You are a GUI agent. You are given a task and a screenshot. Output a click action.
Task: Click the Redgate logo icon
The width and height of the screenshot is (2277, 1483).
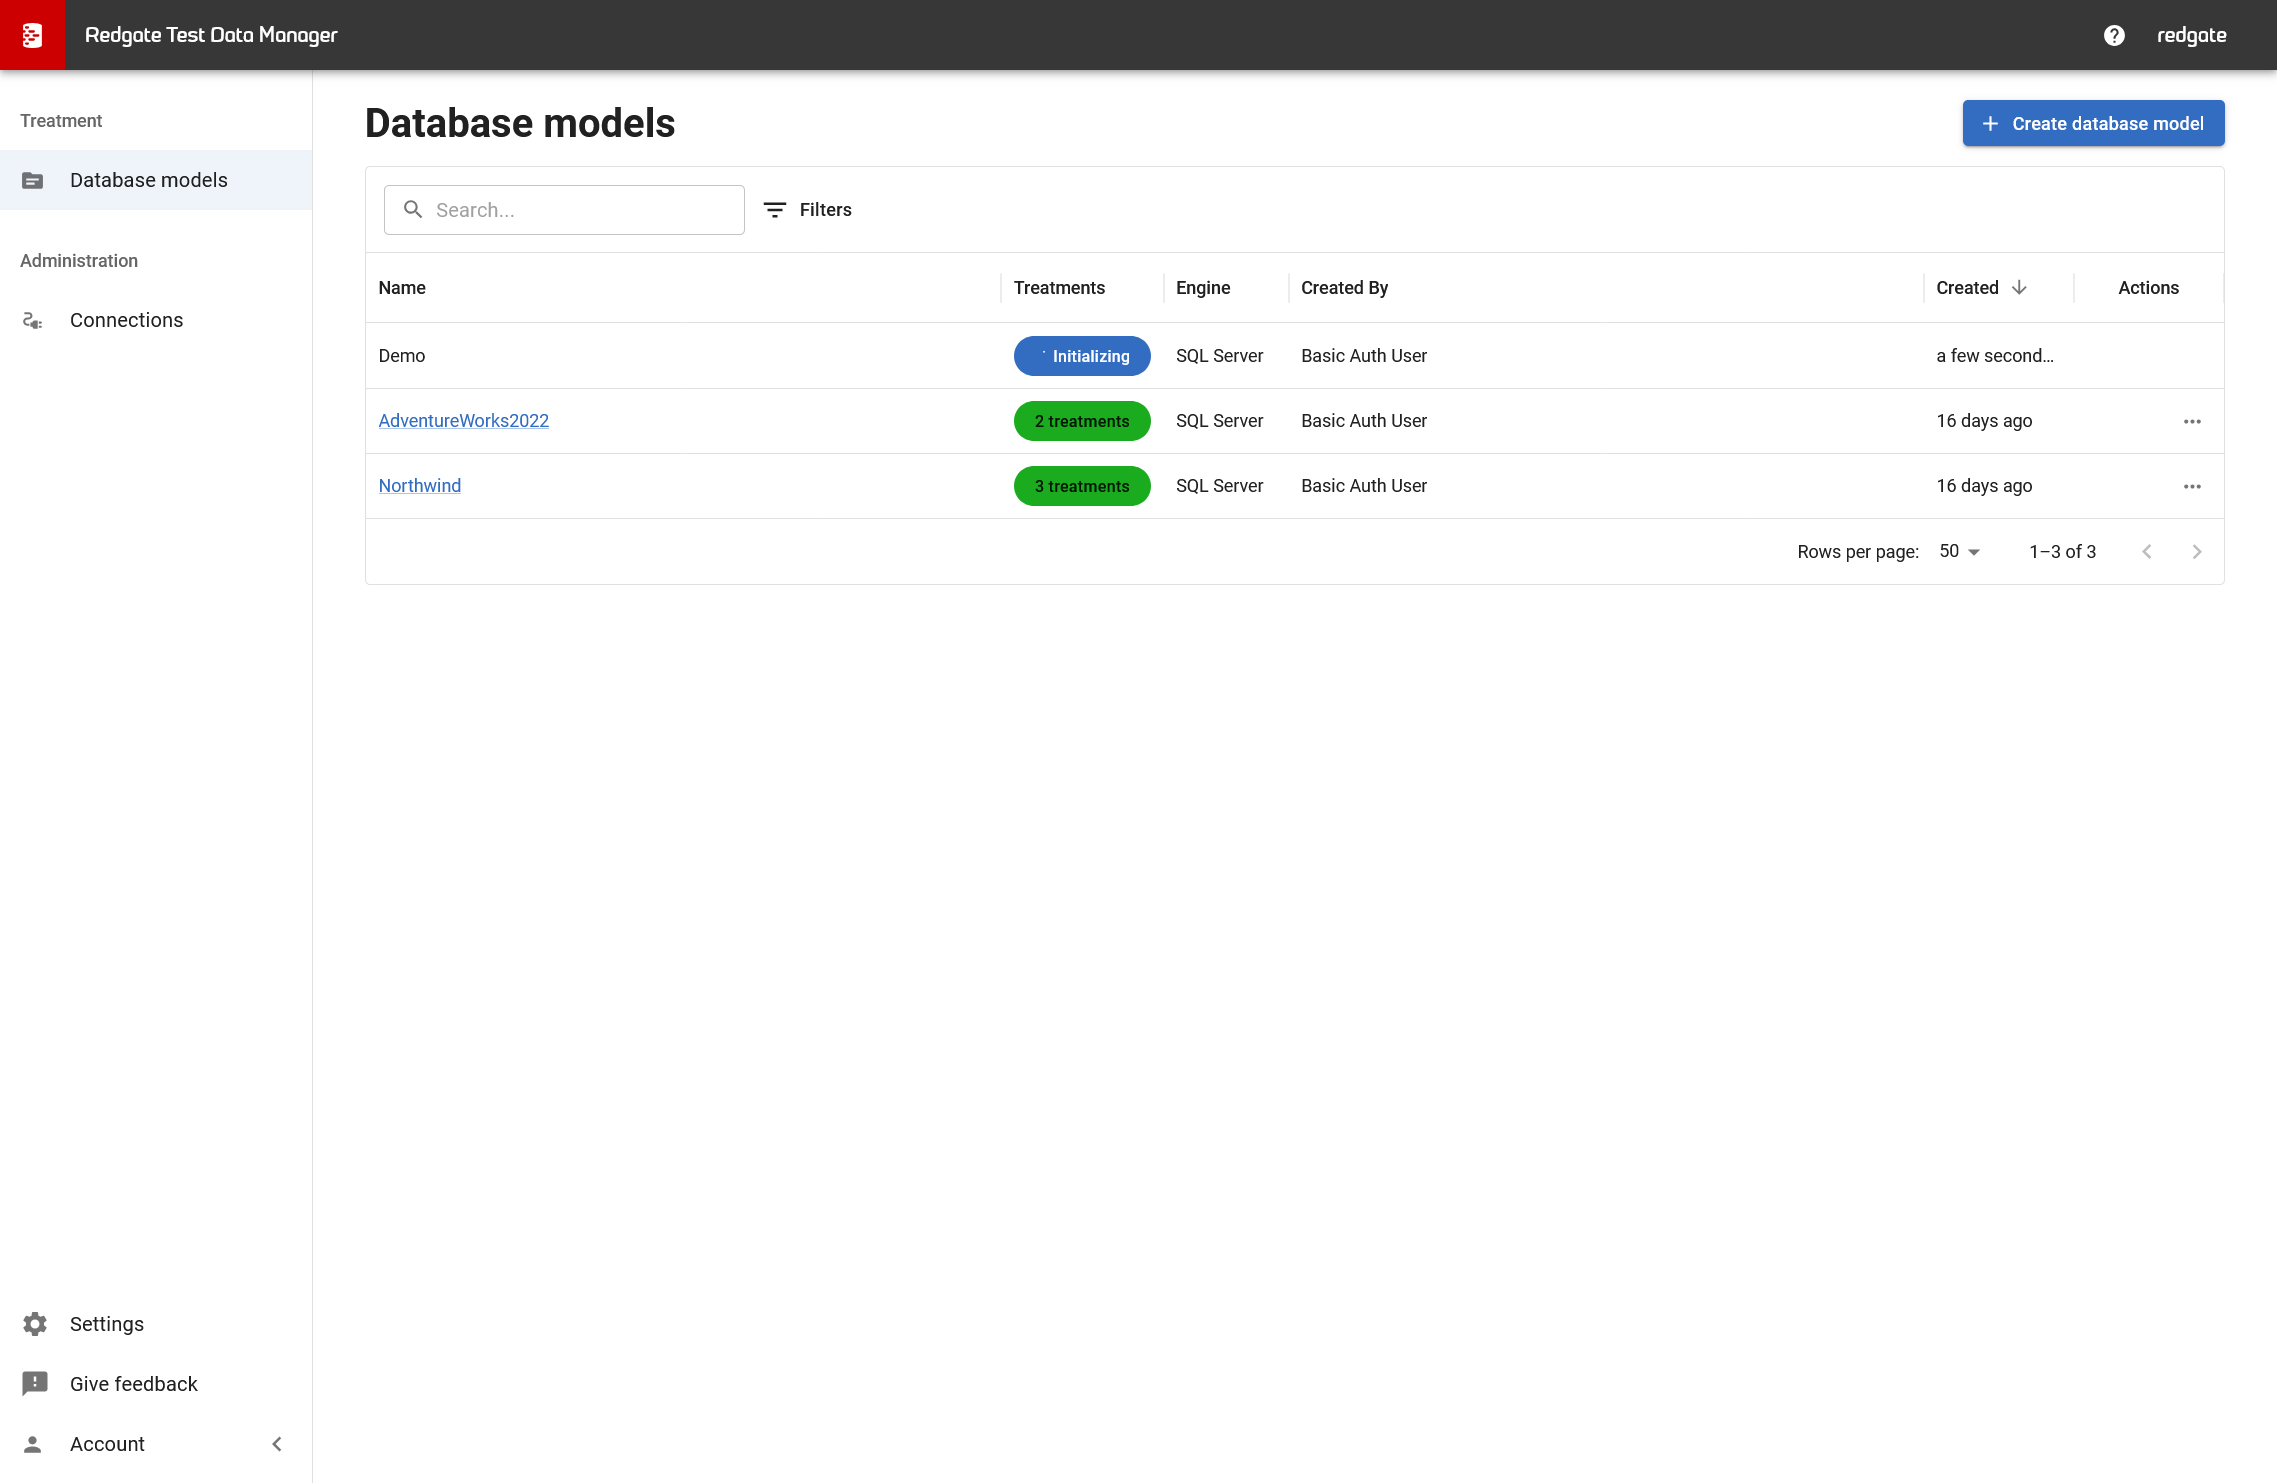[32, 35]
